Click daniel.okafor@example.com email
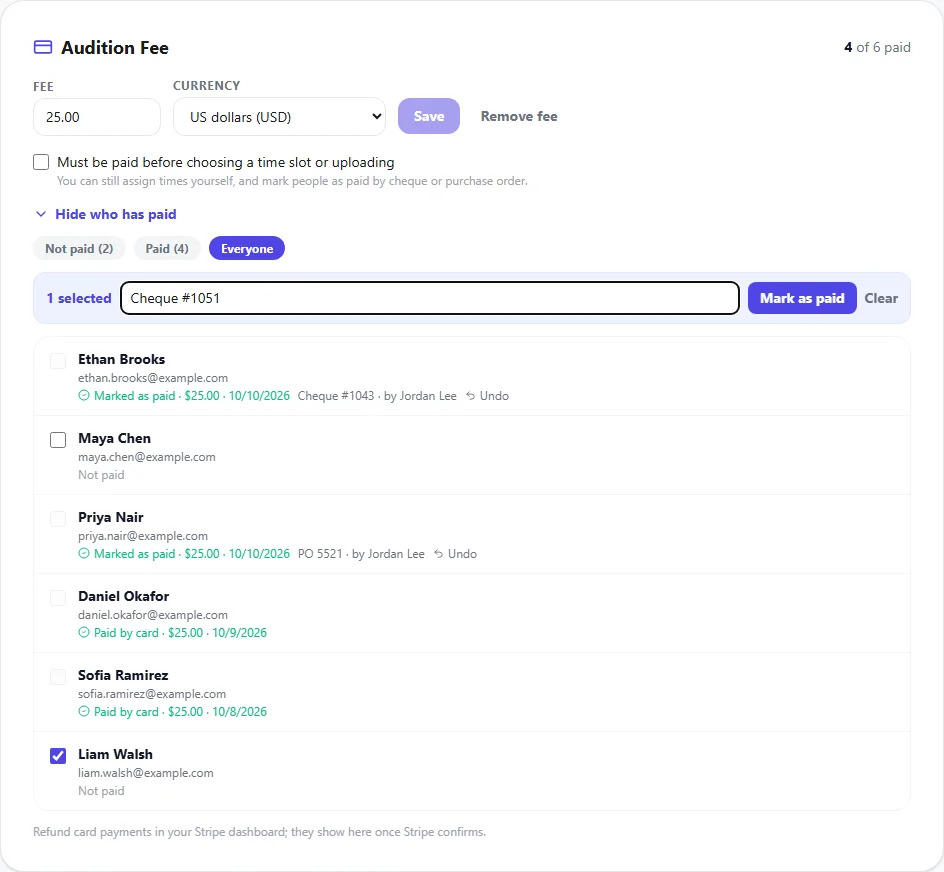Image resolution: width=944 pixels, height=872 pixels. (x=153, y=615)
